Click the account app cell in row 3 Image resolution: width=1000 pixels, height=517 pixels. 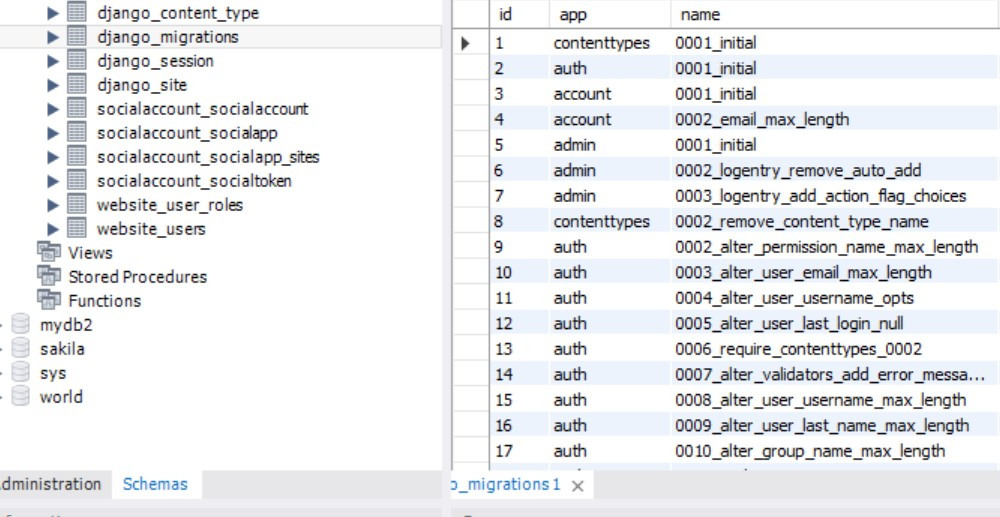[x=610, y=94]
